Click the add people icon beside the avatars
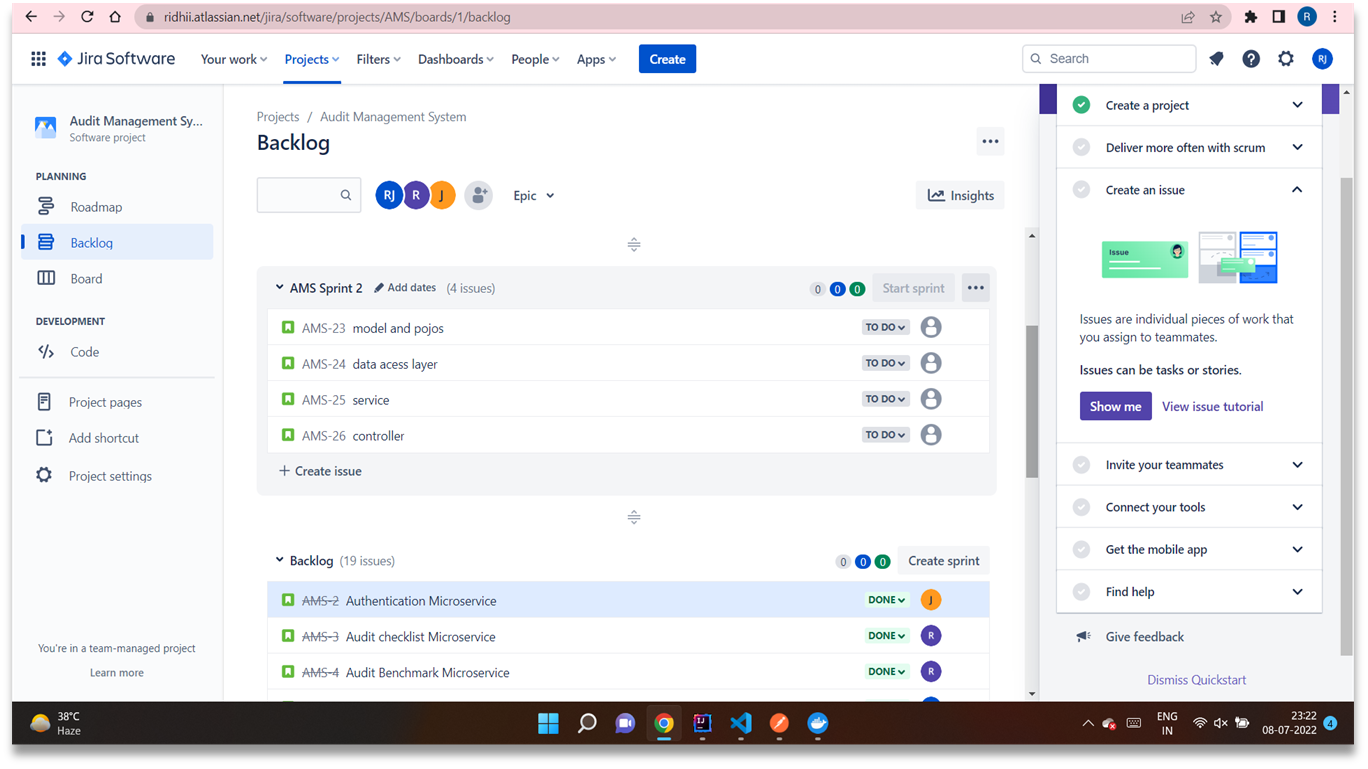 (478, 195)
